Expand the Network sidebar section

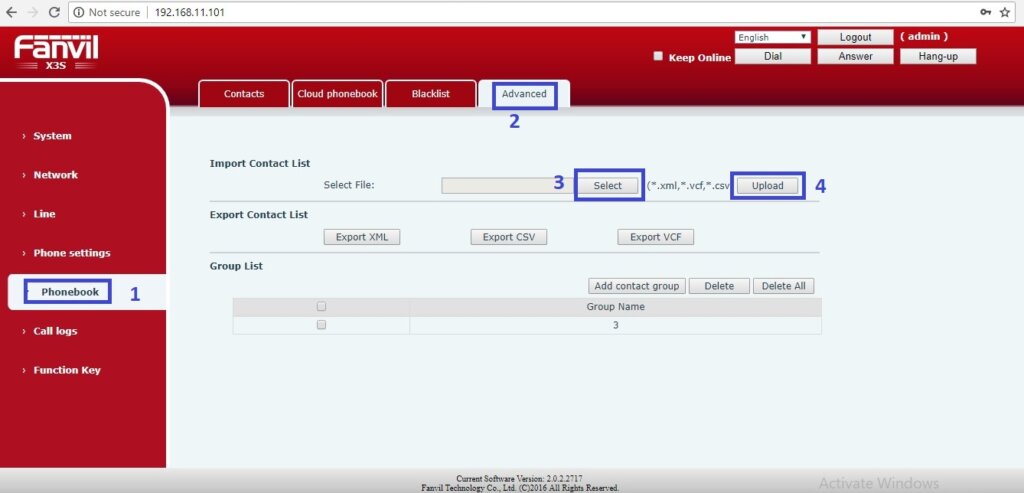point(55,175)
